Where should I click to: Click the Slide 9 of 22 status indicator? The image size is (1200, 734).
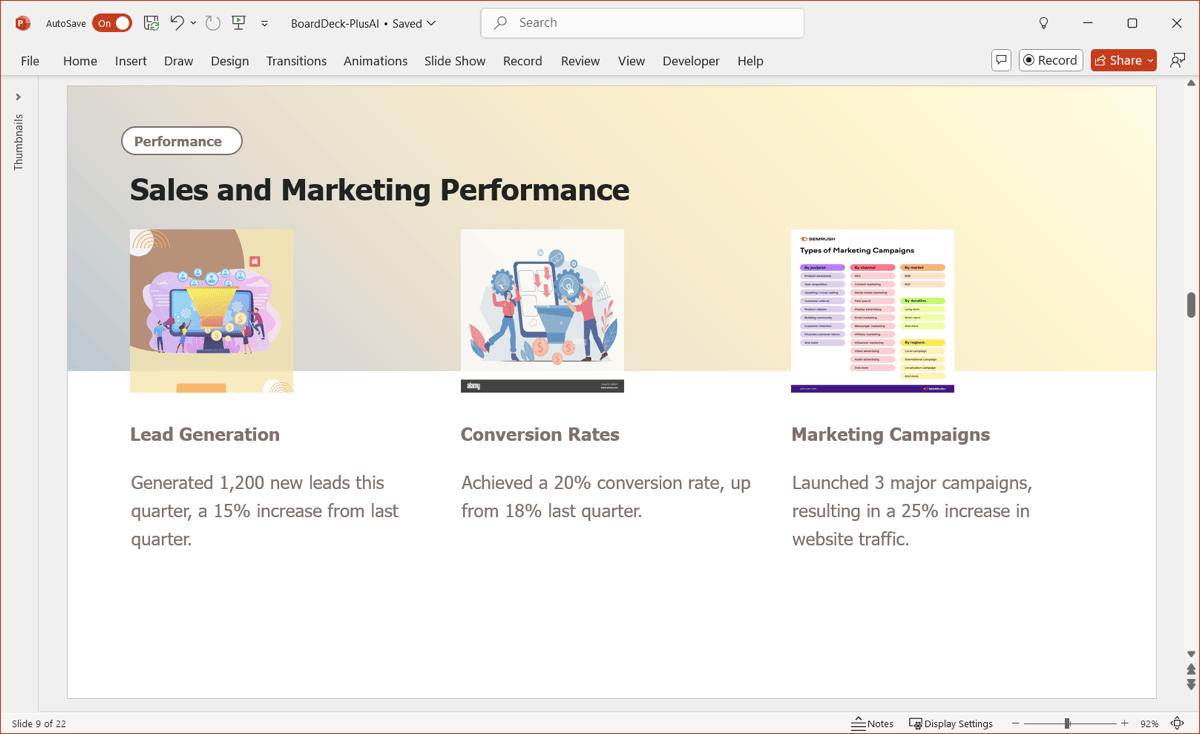pos(39,723)
